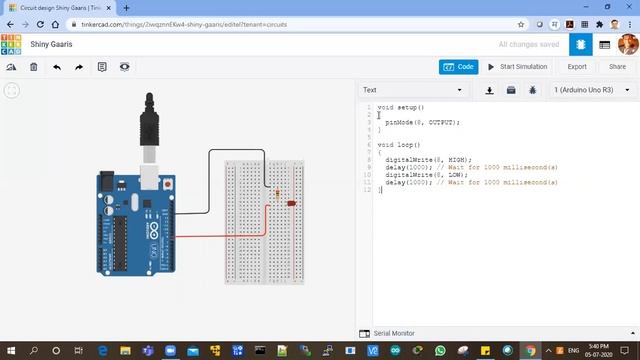This screenshot has width=640, height=360.
Task: Reload the Tinkercad page
Action: (x=40, y=24)
